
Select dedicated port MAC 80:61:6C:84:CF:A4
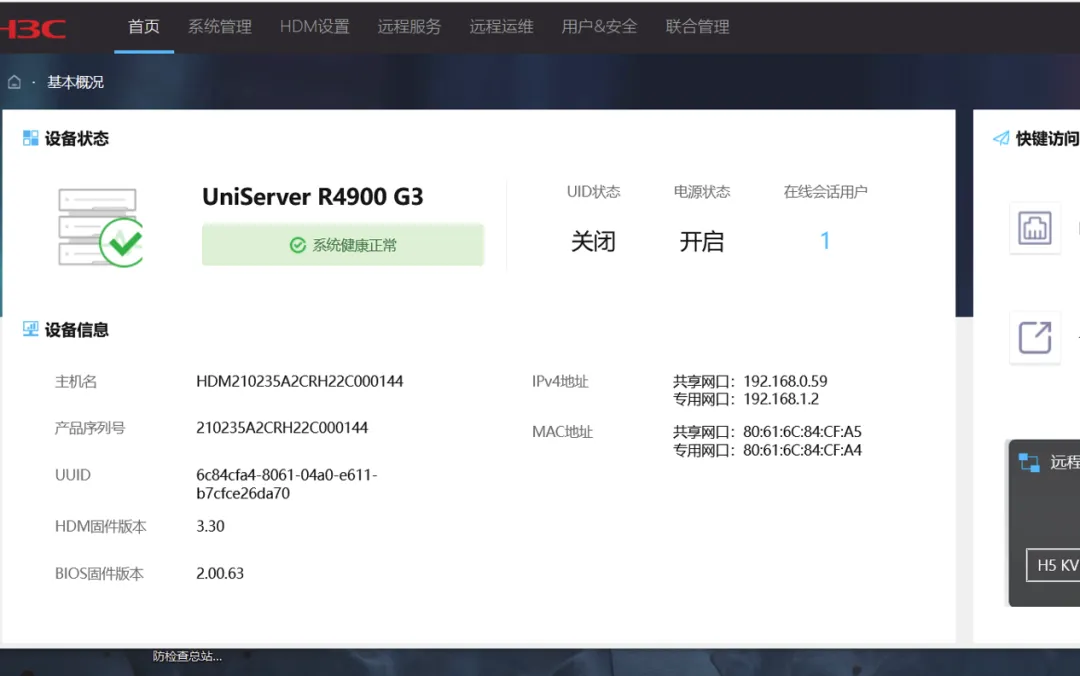[x=802, y=450]
